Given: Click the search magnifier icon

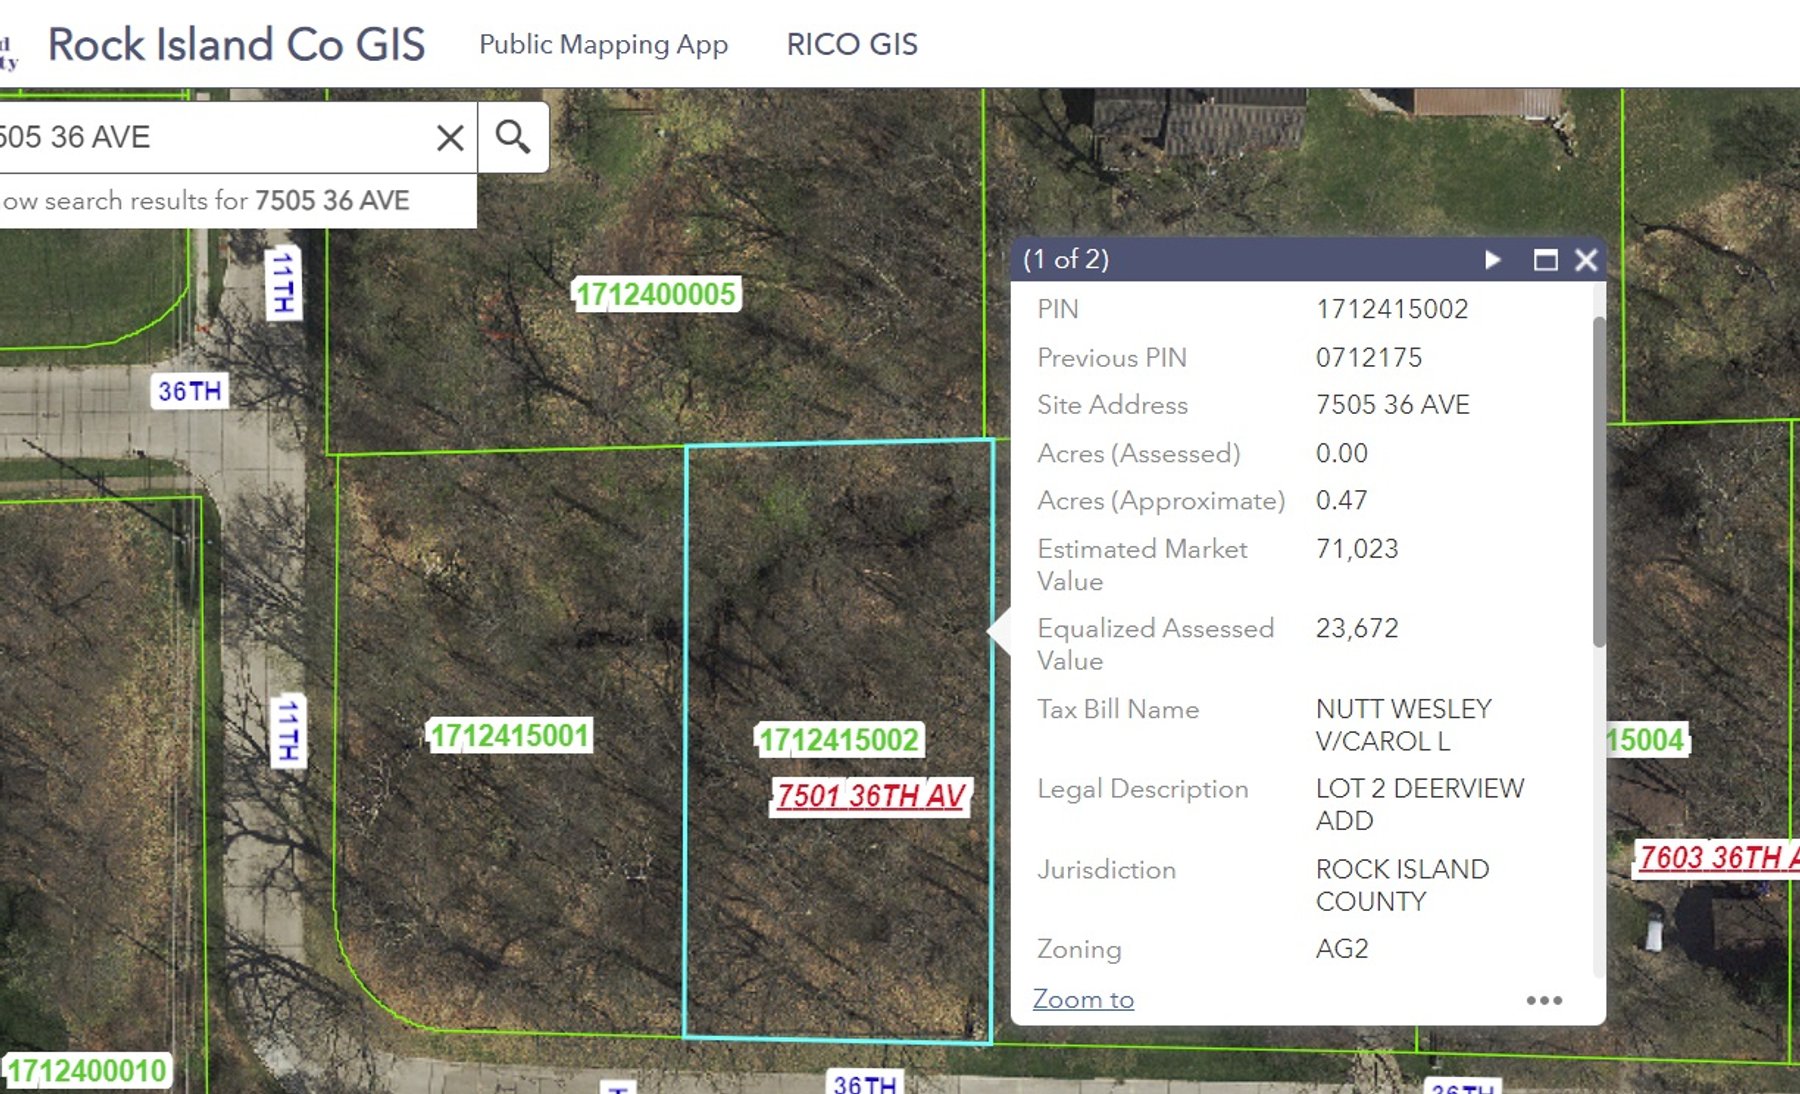Looking at the screenshot, I should [513, 137].
